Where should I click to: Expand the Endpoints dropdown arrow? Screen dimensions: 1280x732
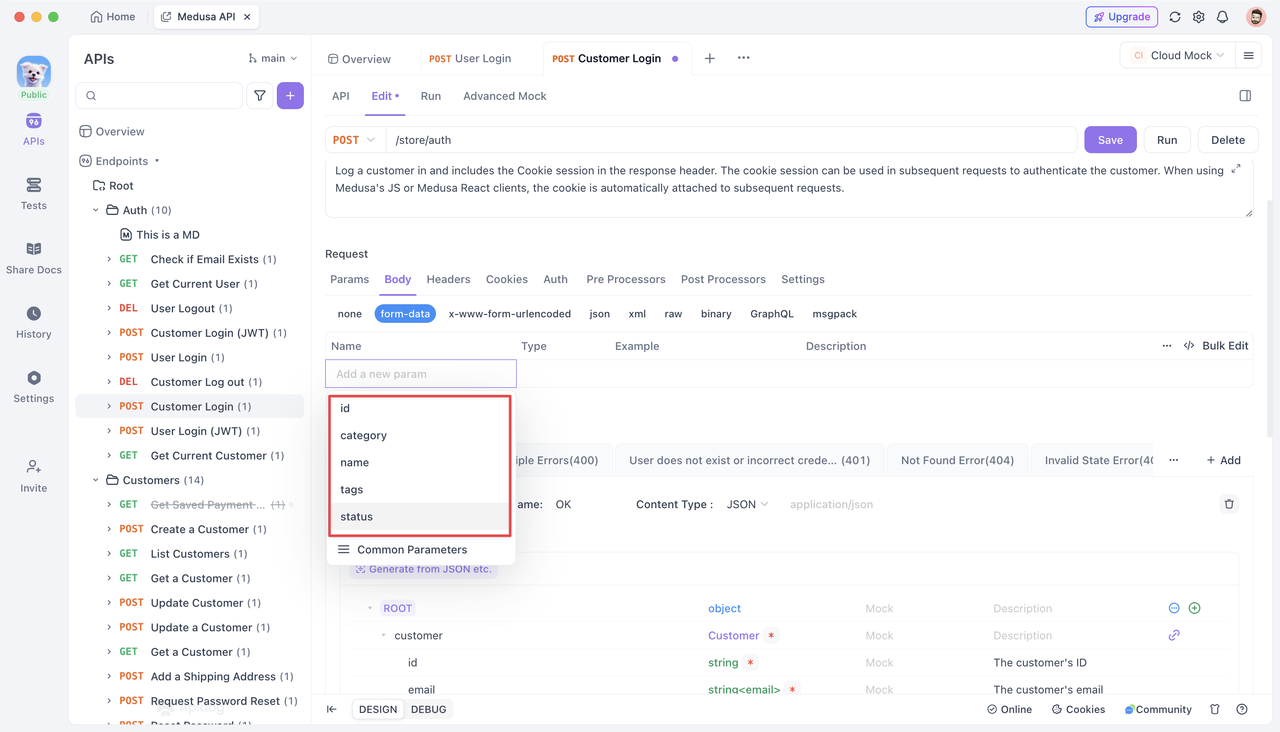[x=157, y=161]
